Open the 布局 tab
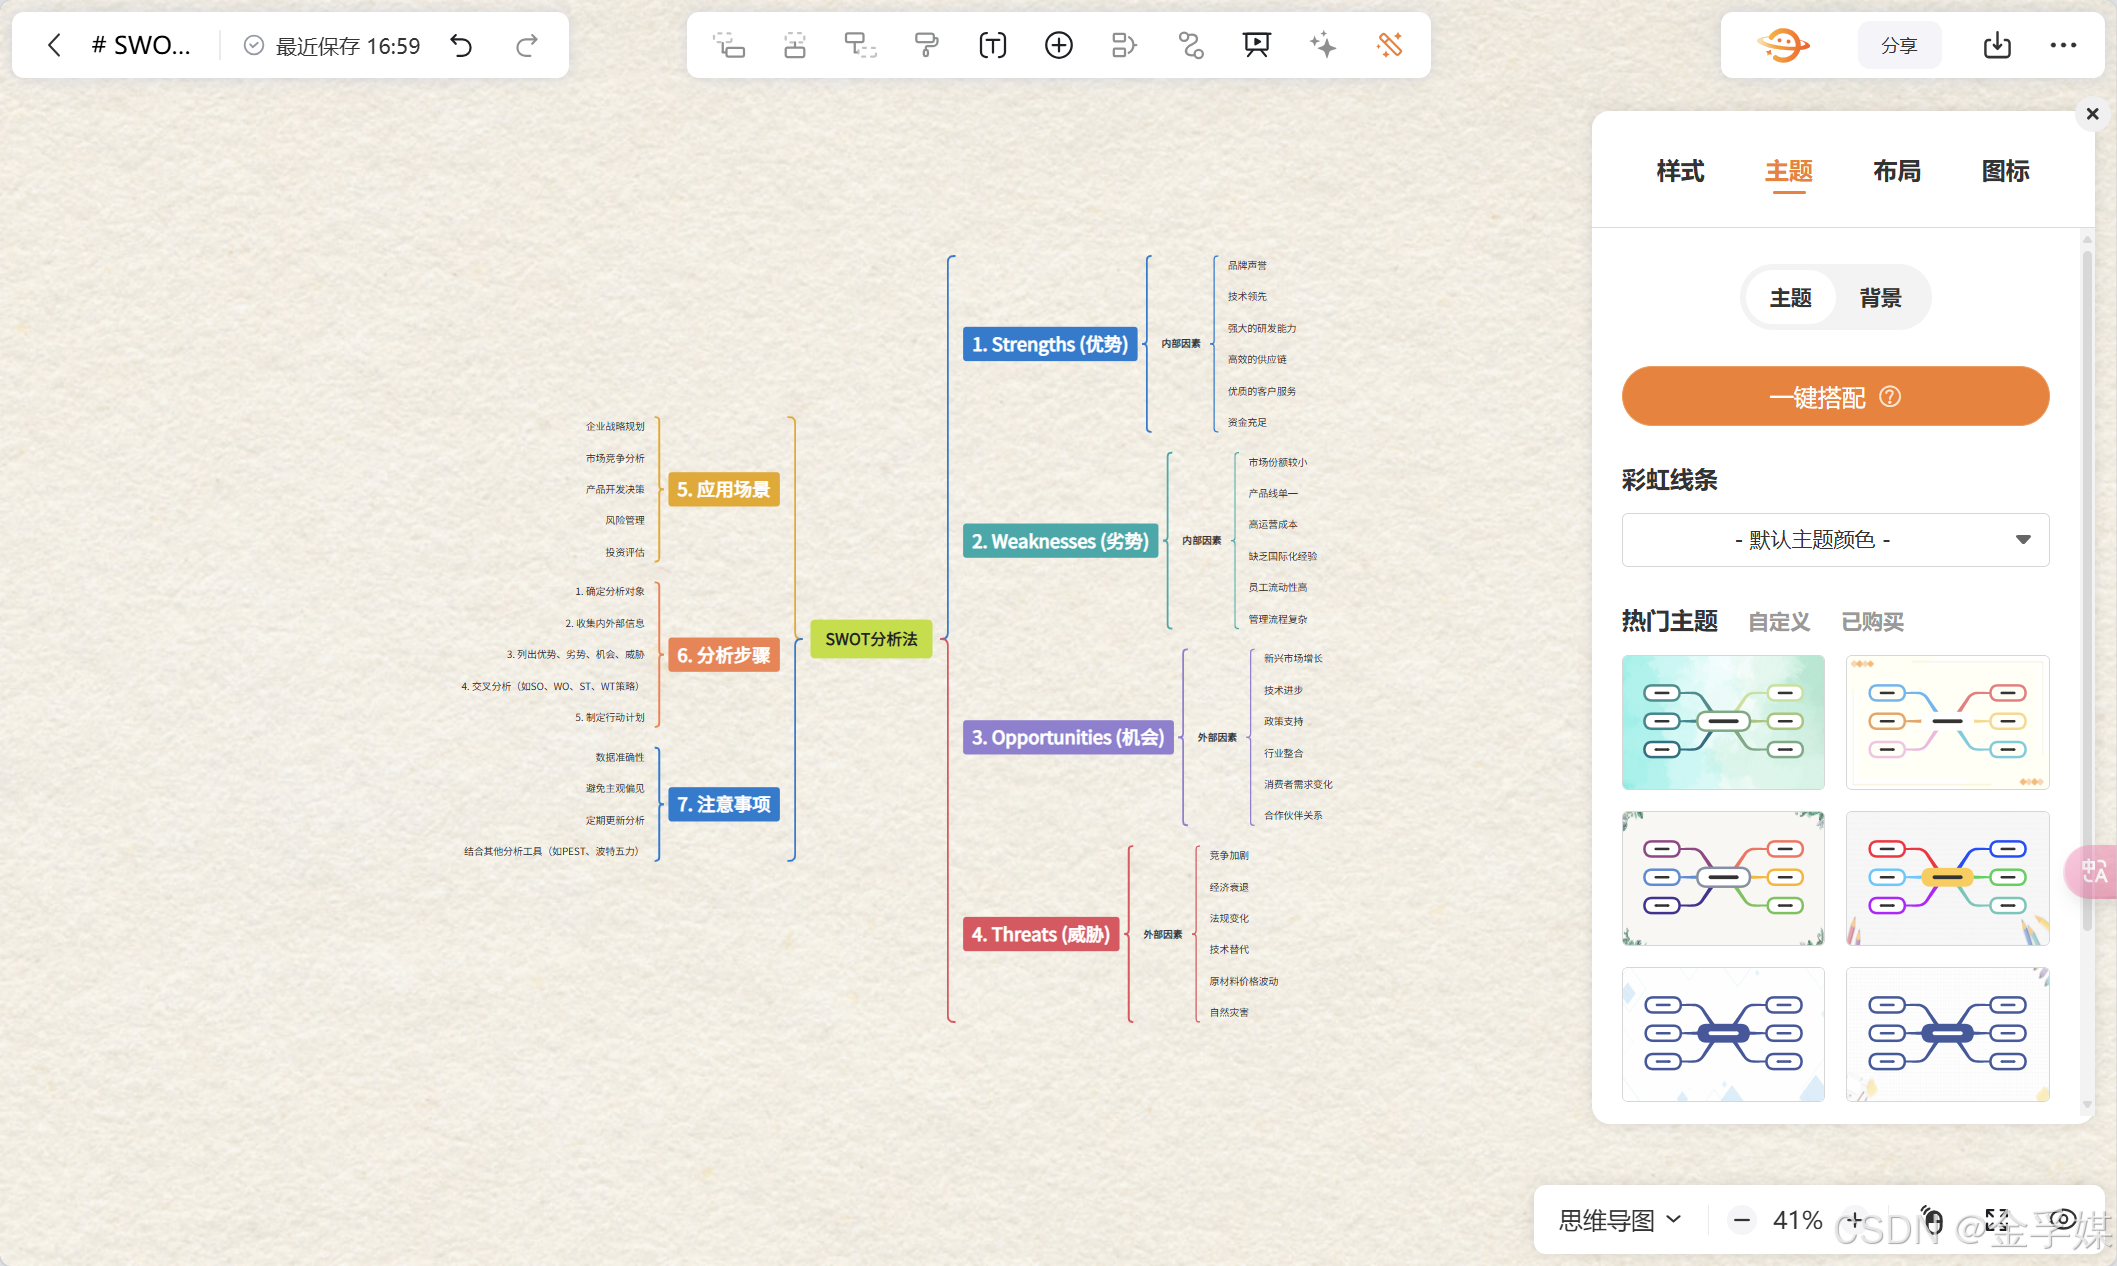 coord(1896,172)
